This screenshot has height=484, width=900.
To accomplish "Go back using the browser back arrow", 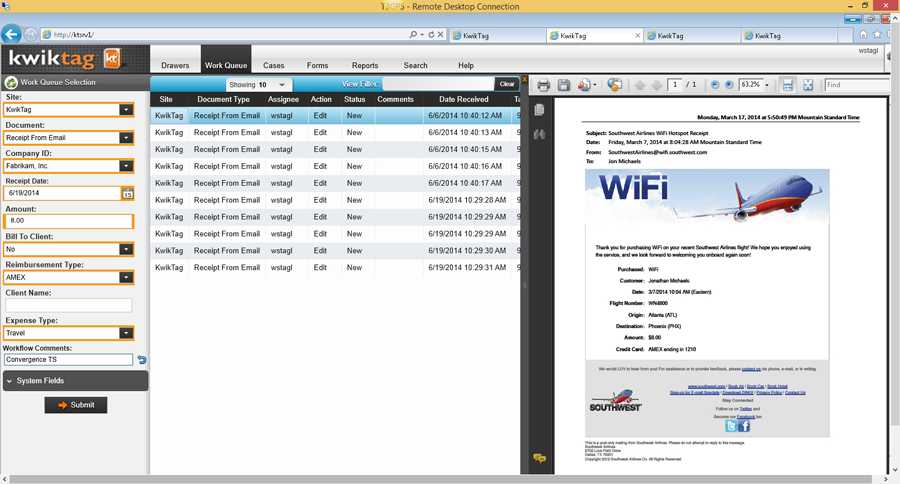I will pyautogui.click(x=11, y=34).
